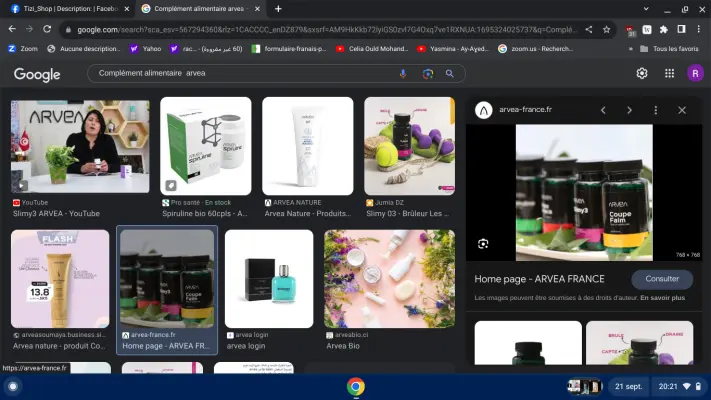Open the tab search dropdown arrow

pos(646,9)
